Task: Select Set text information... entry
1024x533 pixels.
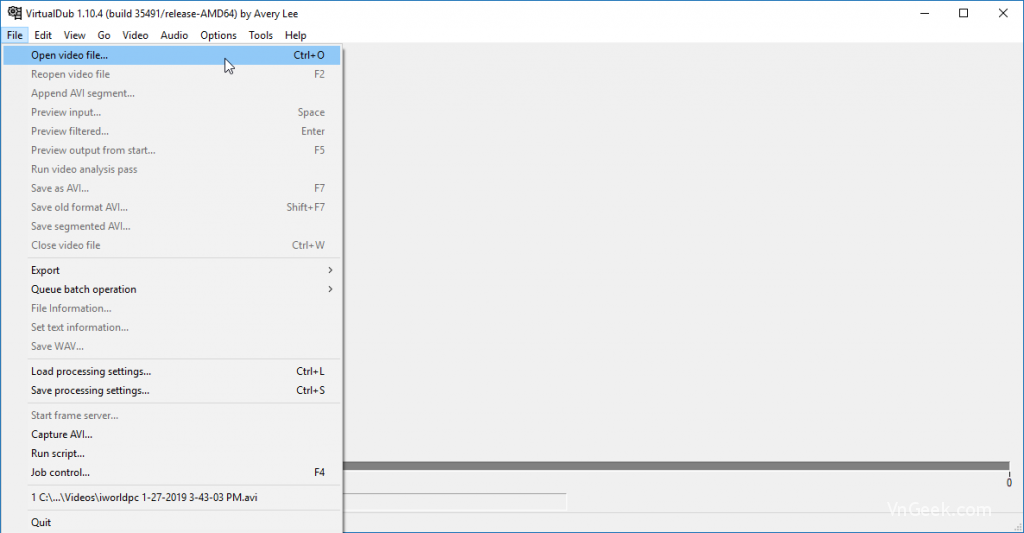Action: coord(172,327)
